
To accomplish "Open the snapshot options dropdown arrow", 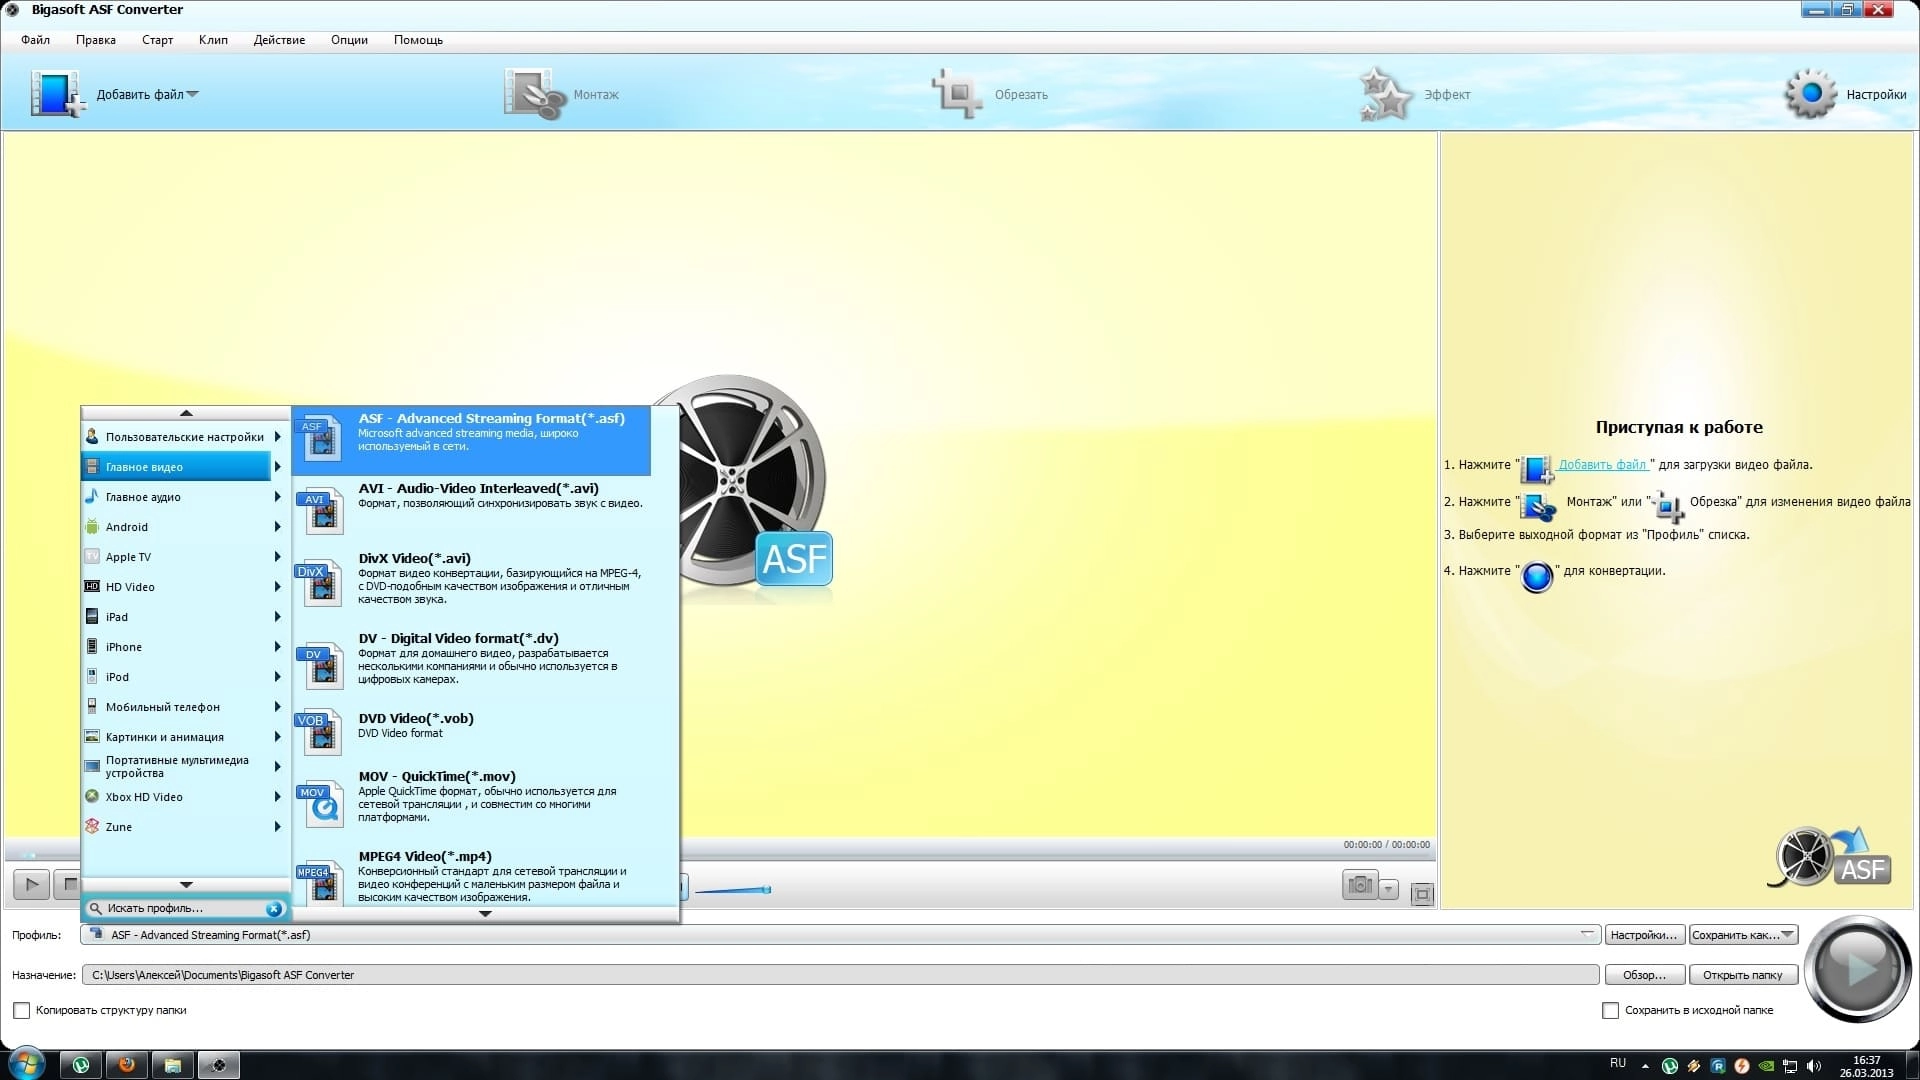I will coord(1388,888).
